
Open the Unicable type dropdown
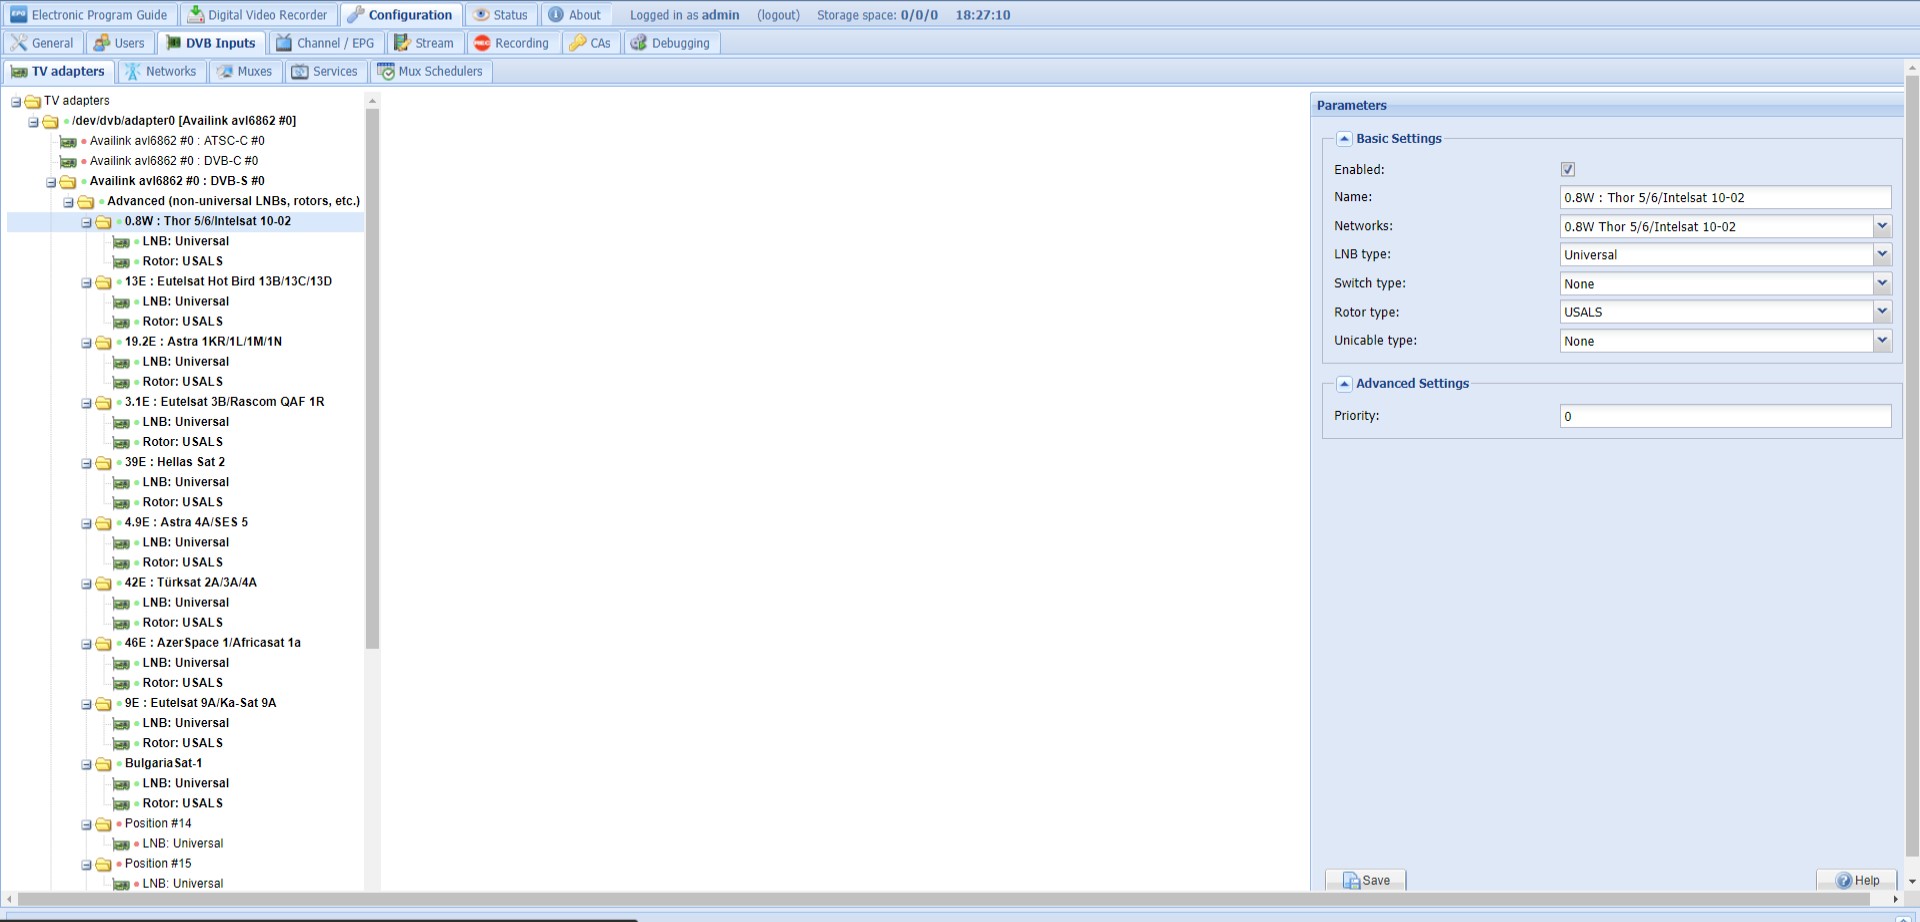click(x=1882, y=340)
